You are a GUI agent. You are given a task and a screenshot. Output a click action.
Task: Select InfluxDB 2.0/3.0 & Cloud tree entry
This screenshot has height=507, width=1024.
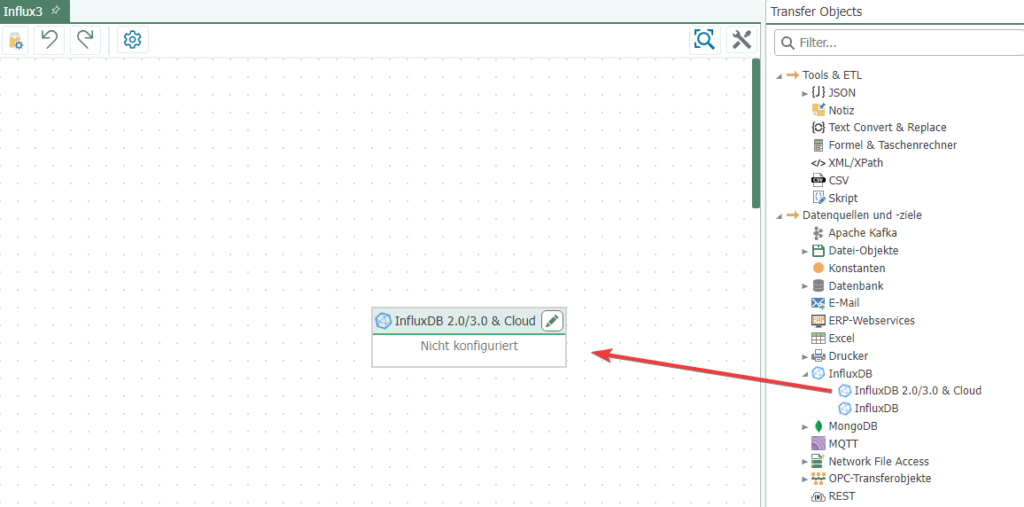[917, 391]
